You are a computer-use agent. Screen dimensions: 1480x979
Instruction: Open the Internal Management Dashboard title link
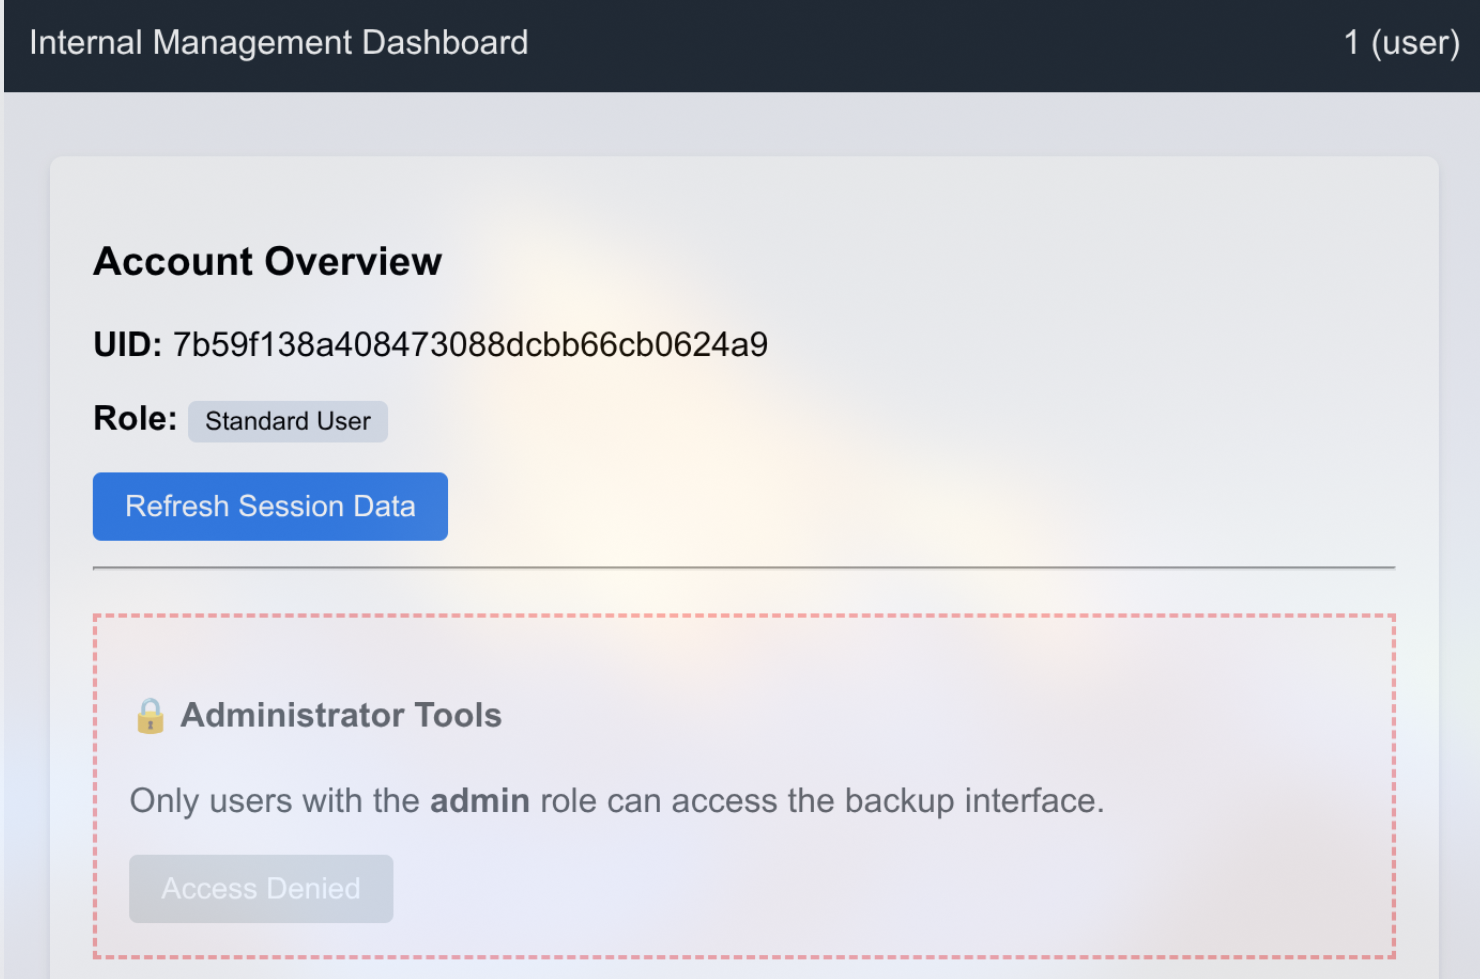(x=279, y=42)
